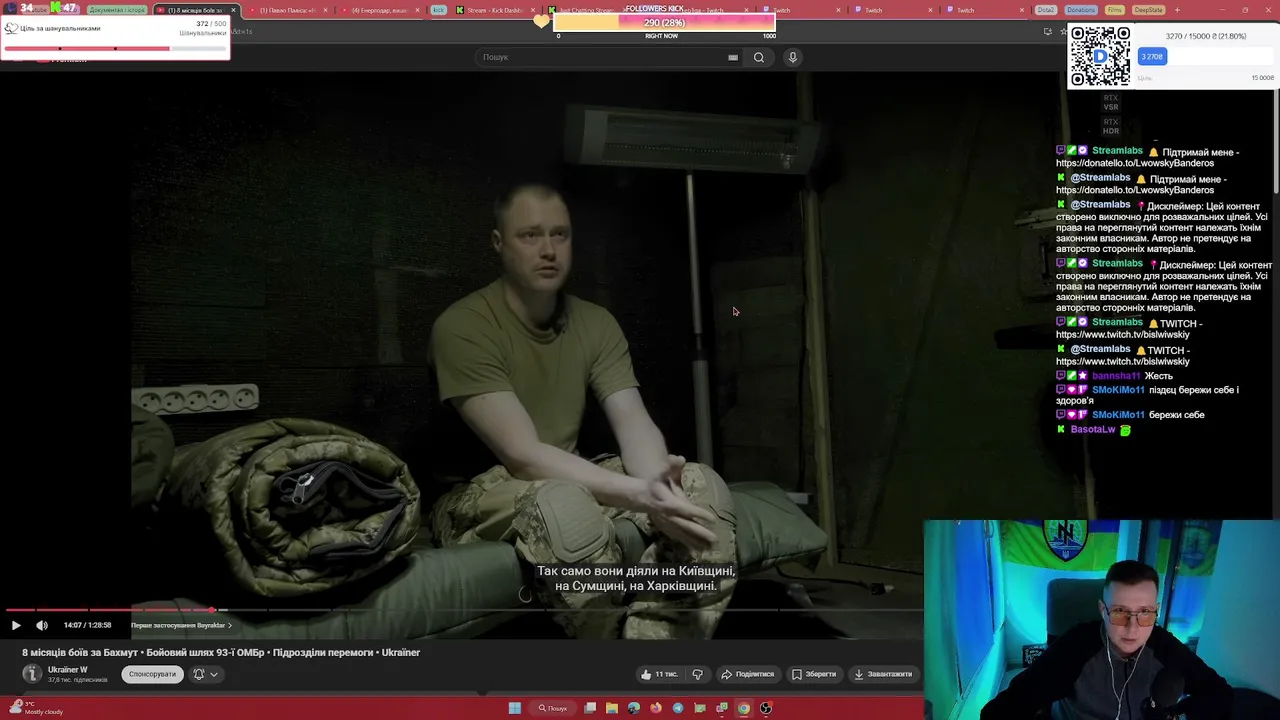The width and height of the screenshot is (1280, 720).
Task: Toggle the RTX HDR badge
Action: pos(1111,126)
